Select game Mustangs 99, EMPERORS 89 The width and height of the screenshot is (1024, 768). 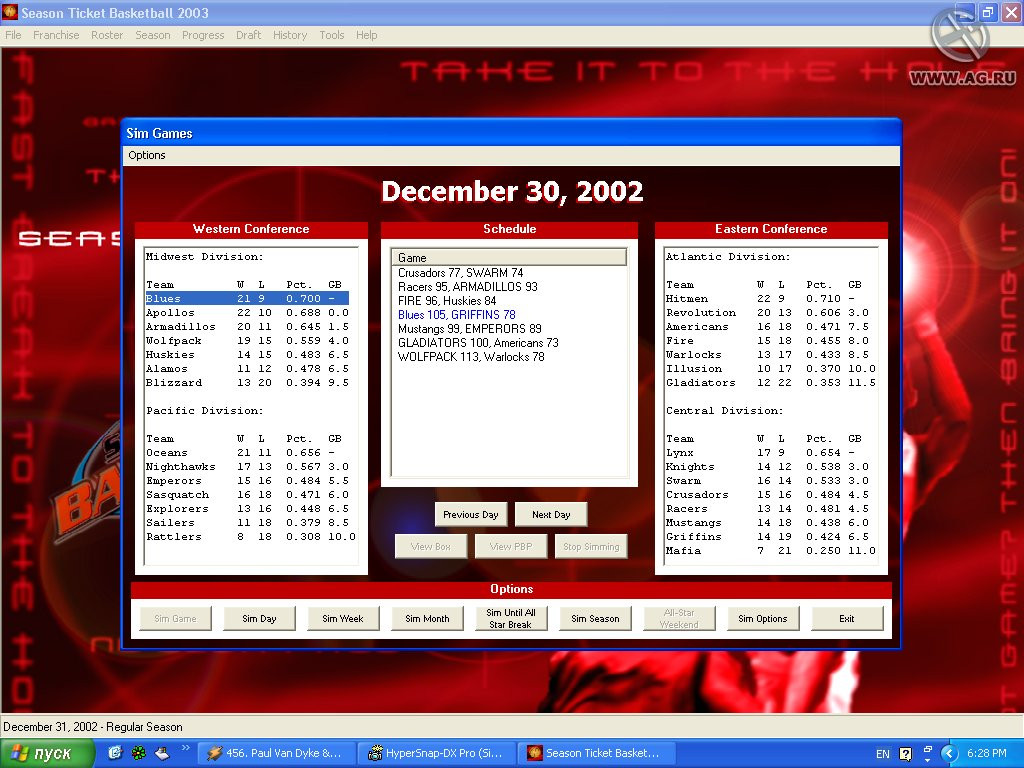470,328
